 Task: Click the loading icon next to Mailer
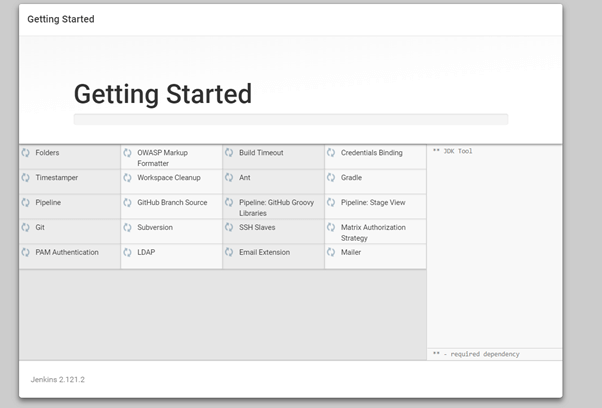pos(331,253)
